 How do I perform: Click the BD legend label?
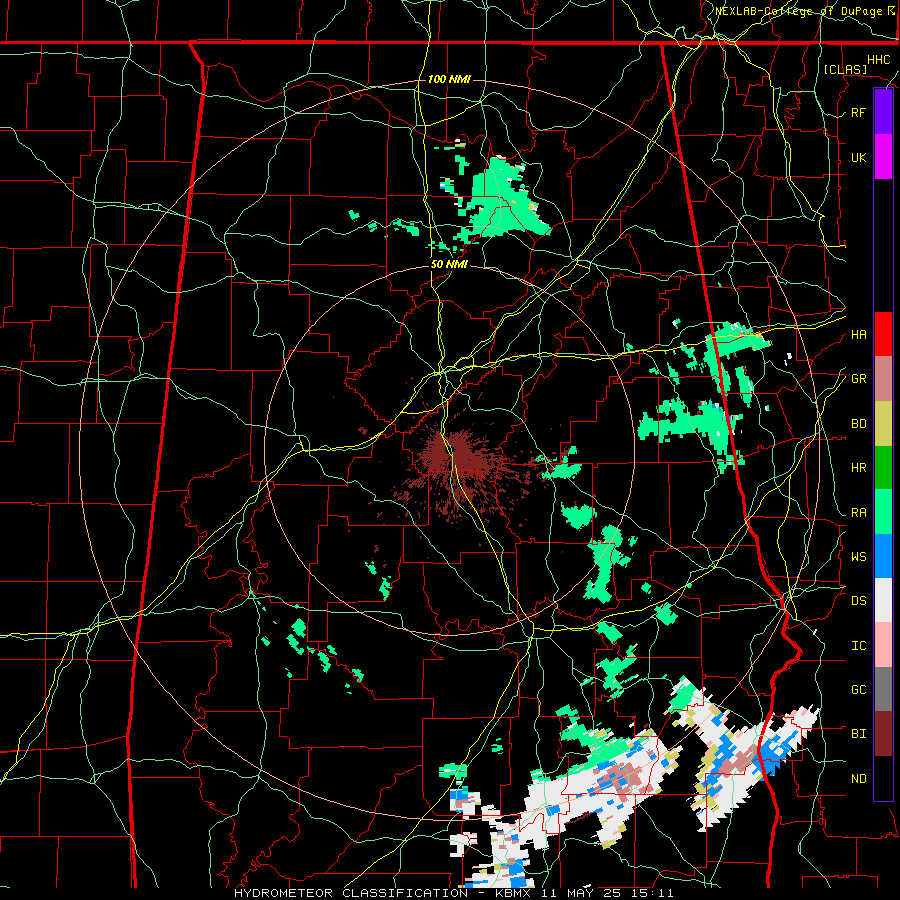858,424
